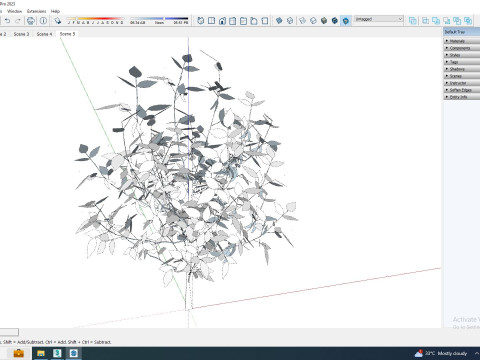Screen dimensions: 480x360
Task: Adjust the shadow time of day slider
Action: click(x=159, y=19)
